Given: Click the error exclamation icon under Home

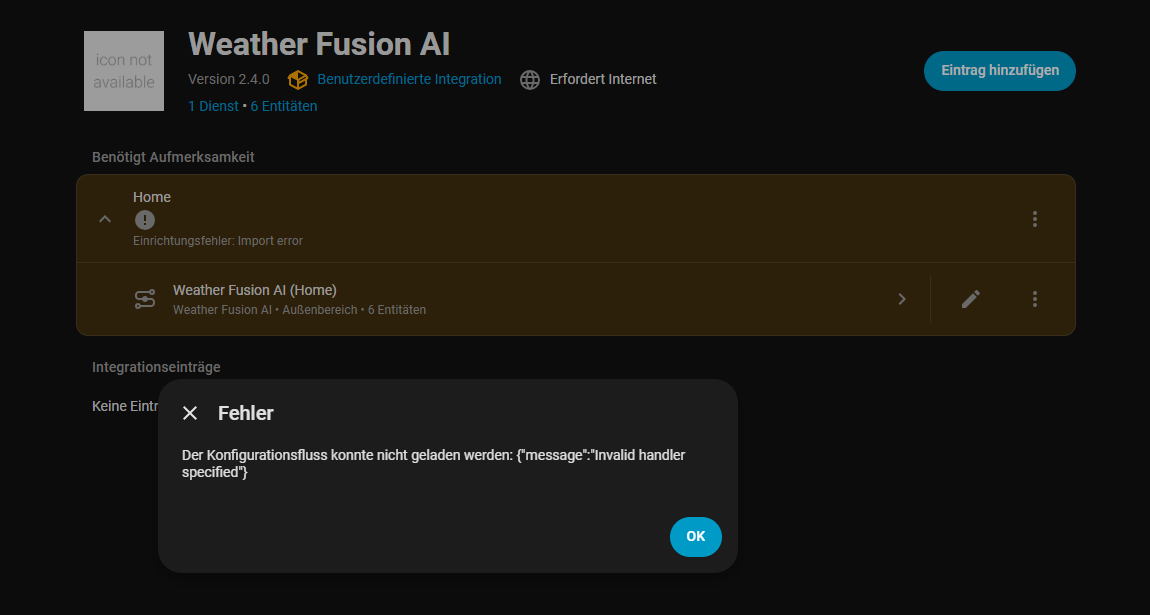Looking at the screenshot, I should coord(145,220).
